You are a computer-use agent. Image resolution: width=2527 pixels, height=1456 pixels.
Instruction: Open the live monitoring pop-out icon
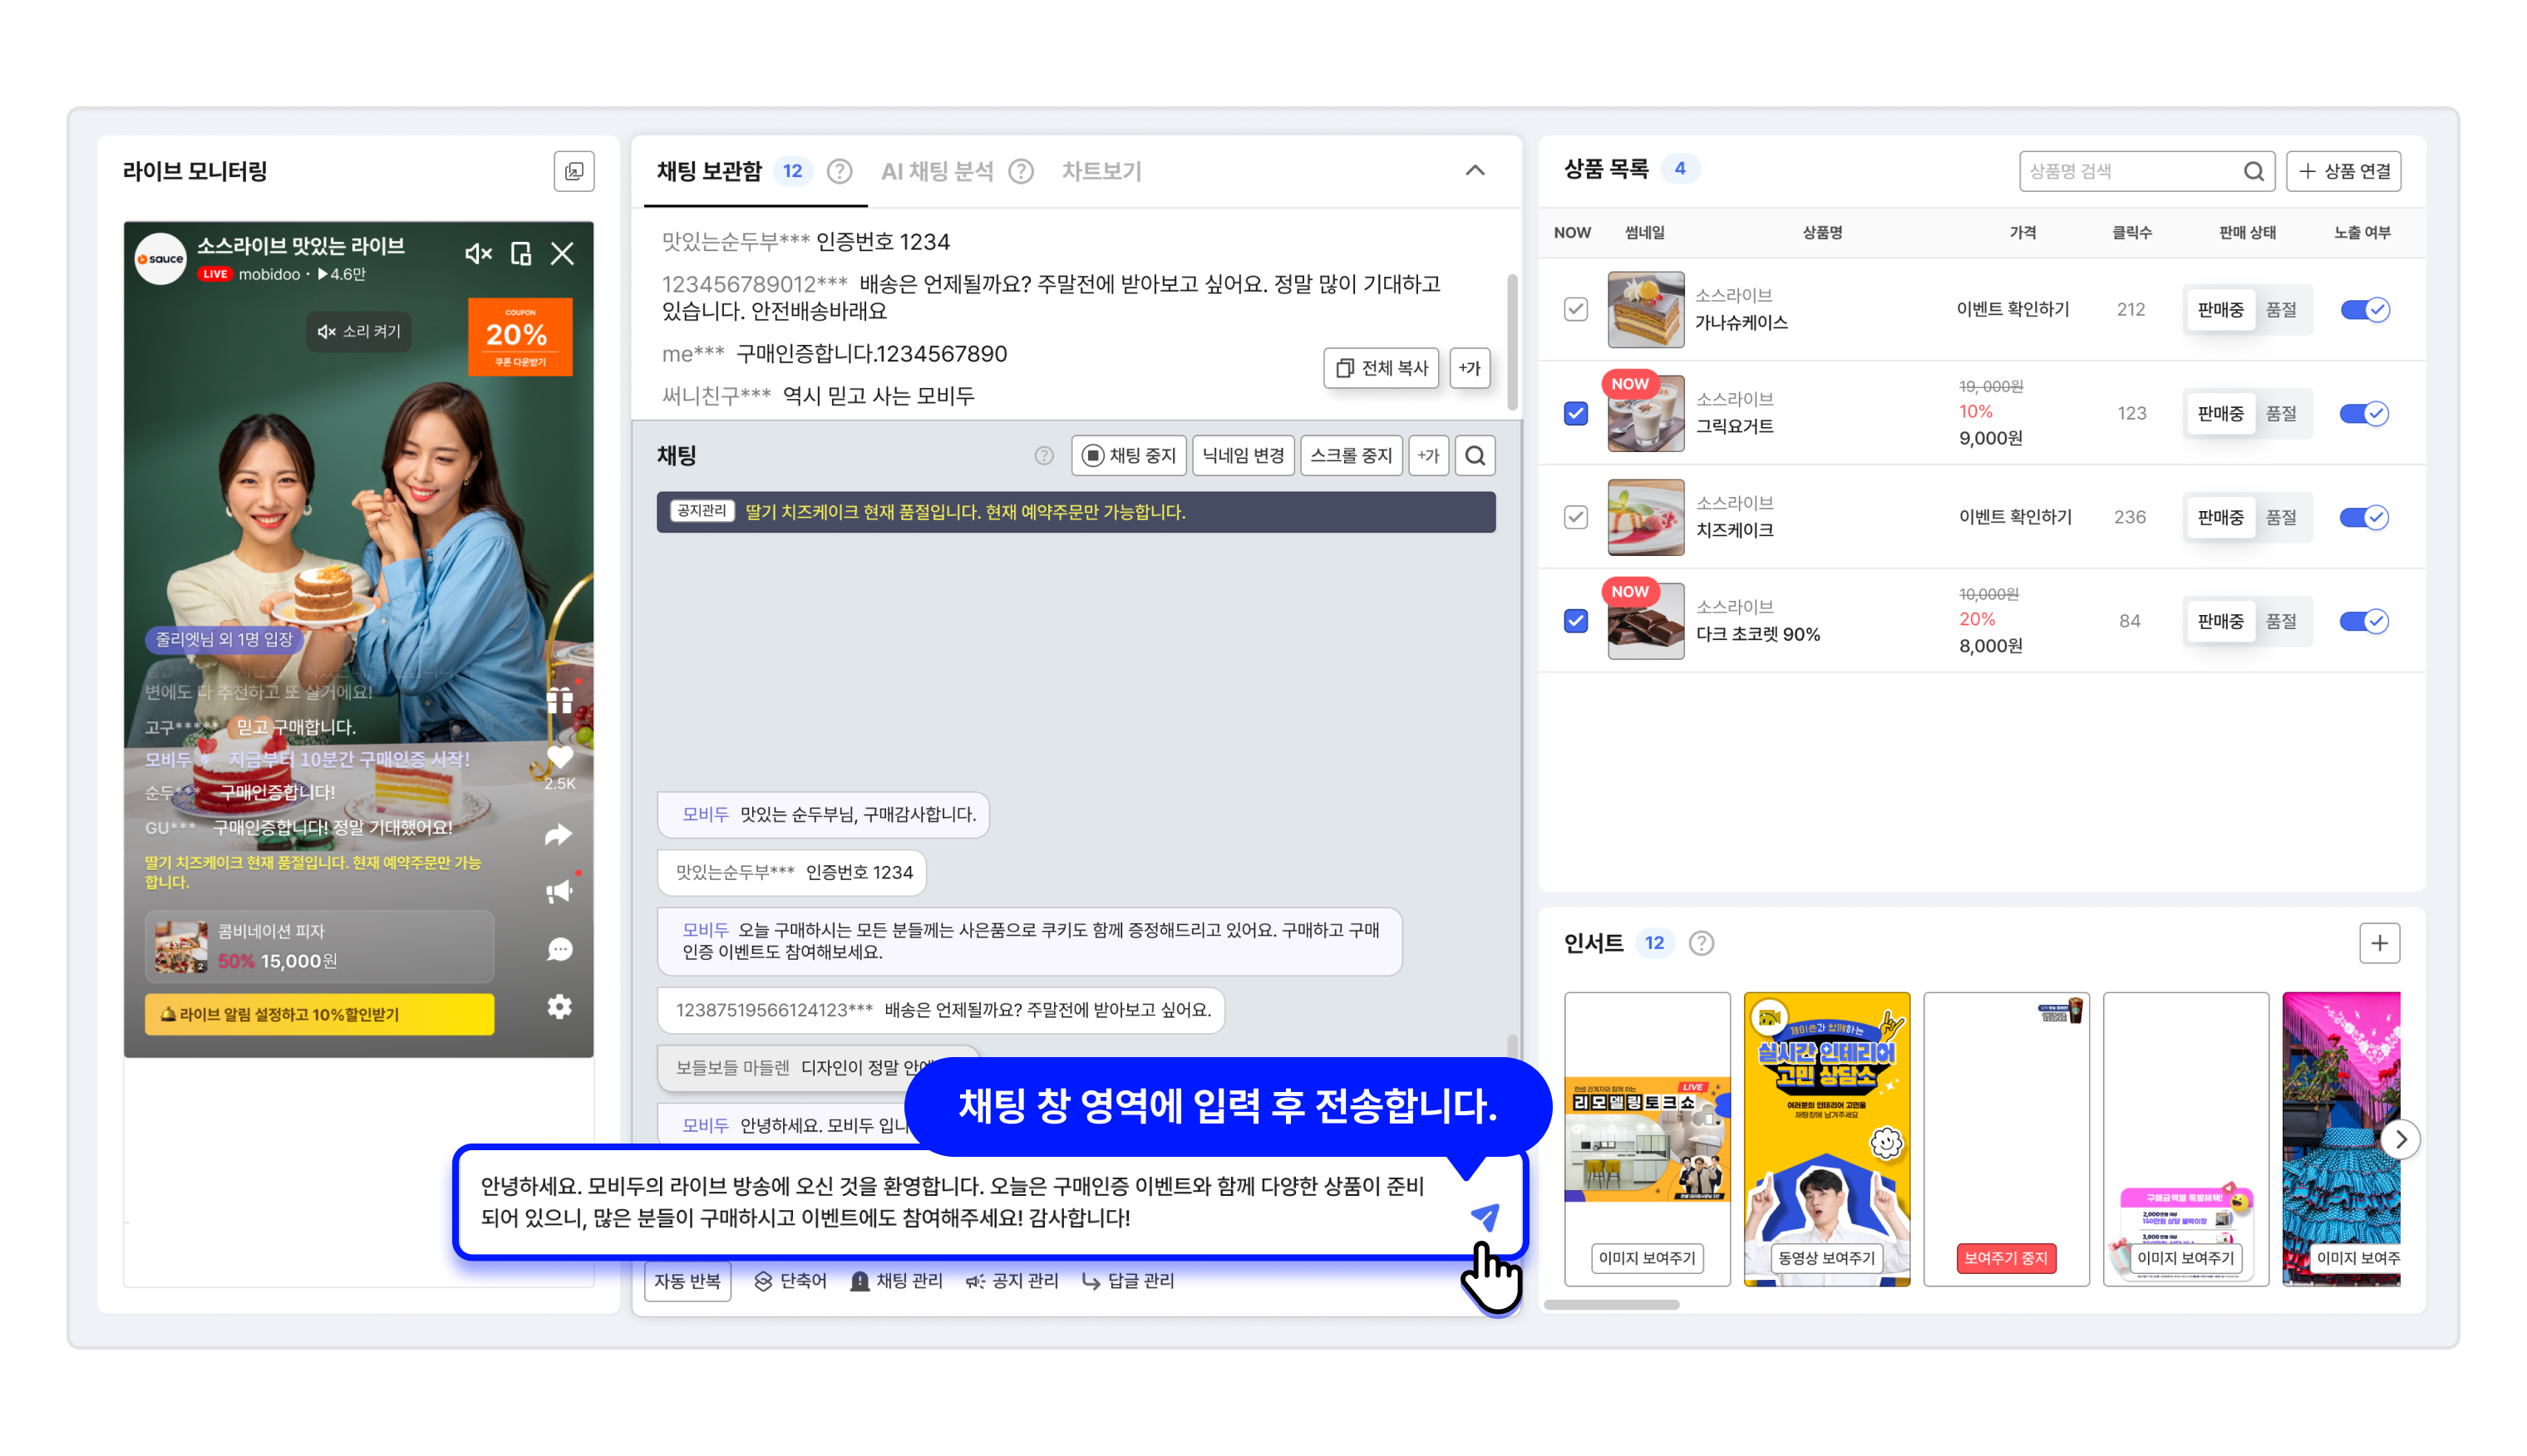pos(574,171)
